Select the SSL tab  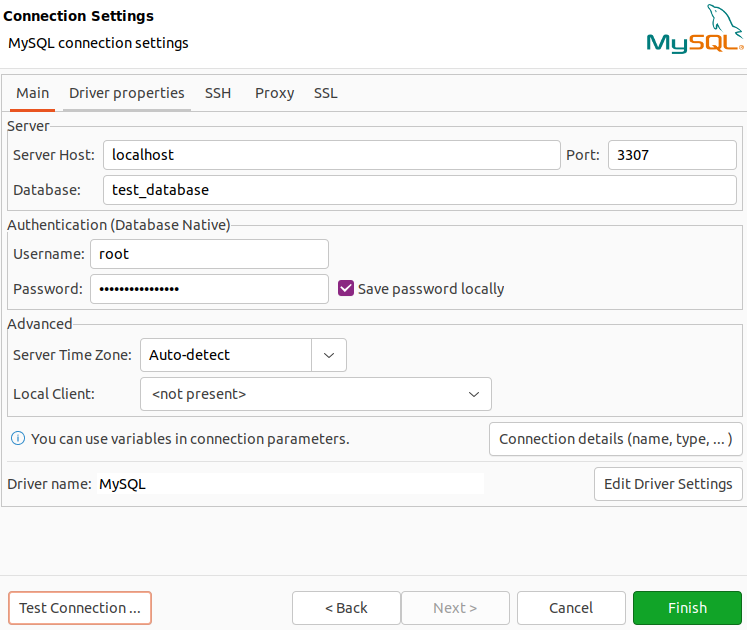tap(326, 93)
